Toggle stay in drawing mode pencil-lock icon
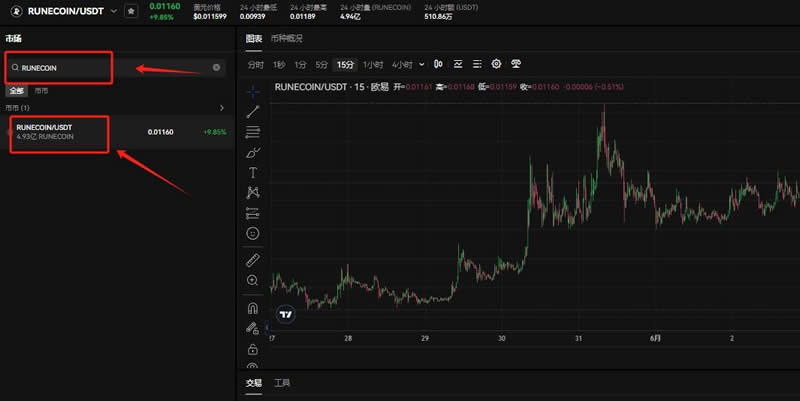This screenshot has height=401, width=800. click(253, 329)
